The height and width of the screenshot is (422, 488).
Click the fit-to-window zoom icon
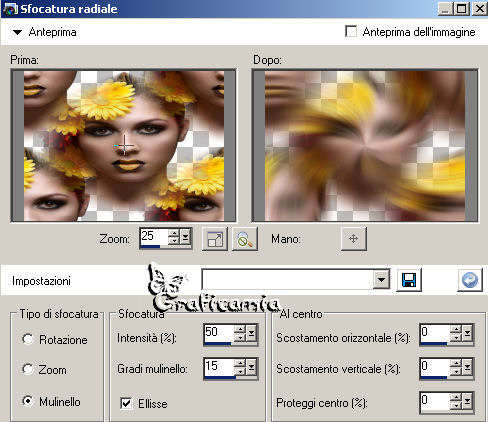pos(215,239)
